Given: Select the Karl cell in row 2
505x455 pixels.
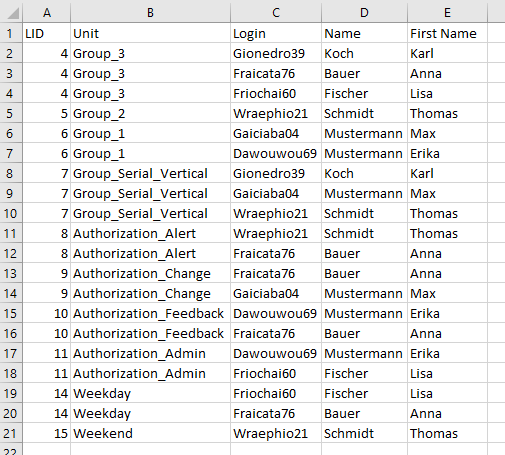Looking at the screenshot, I should 447,53.
